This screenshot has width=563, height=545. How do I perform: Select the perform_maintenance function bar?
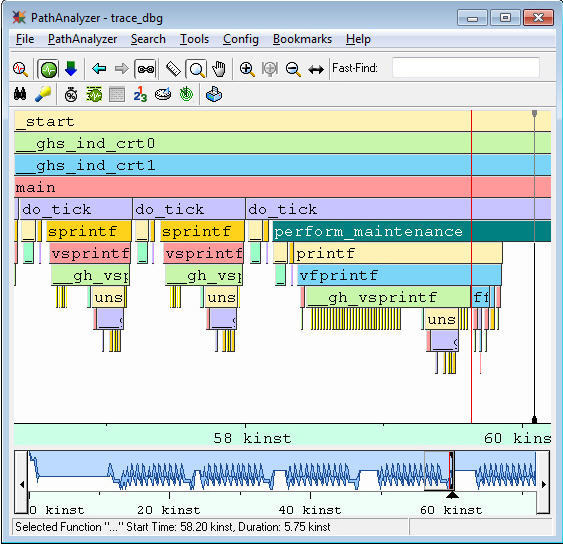coord(411,231)
